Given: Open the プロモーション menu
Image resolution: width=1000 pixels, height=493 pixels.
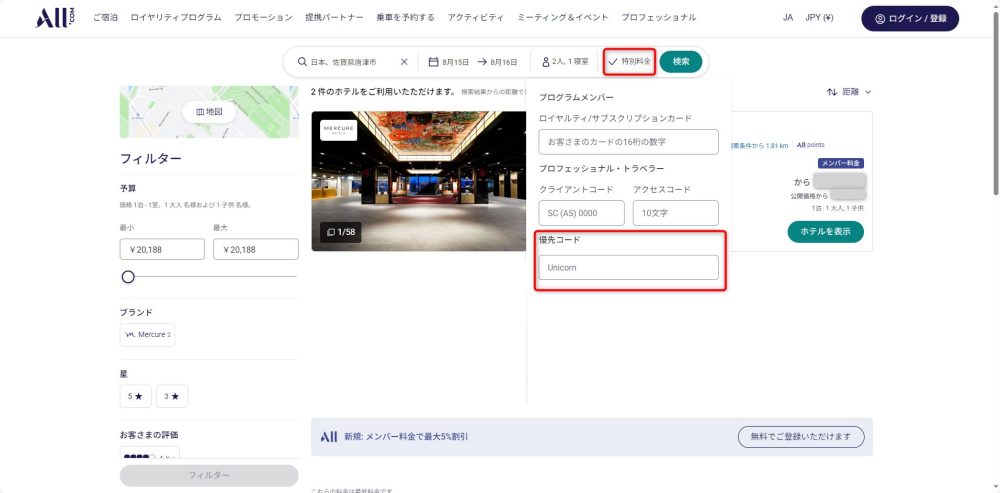Looking at the screenshot, I should click(263, 18).
